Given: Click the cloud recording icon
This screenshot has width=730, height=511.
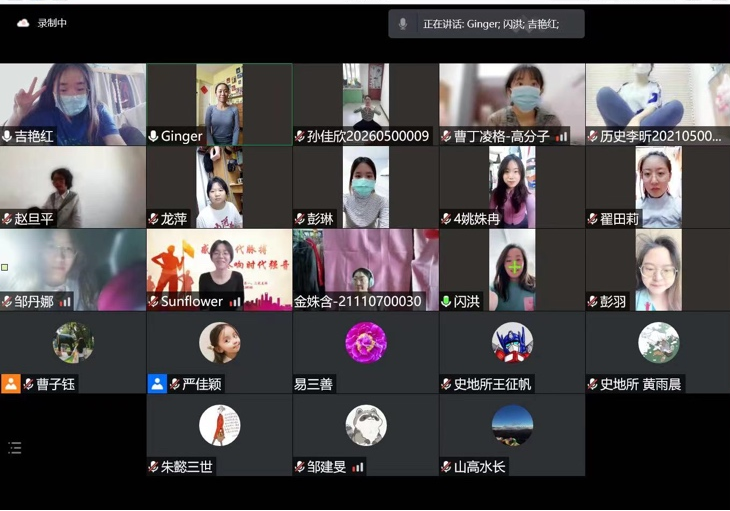Looking at the screenshot, I should point(23,23).
